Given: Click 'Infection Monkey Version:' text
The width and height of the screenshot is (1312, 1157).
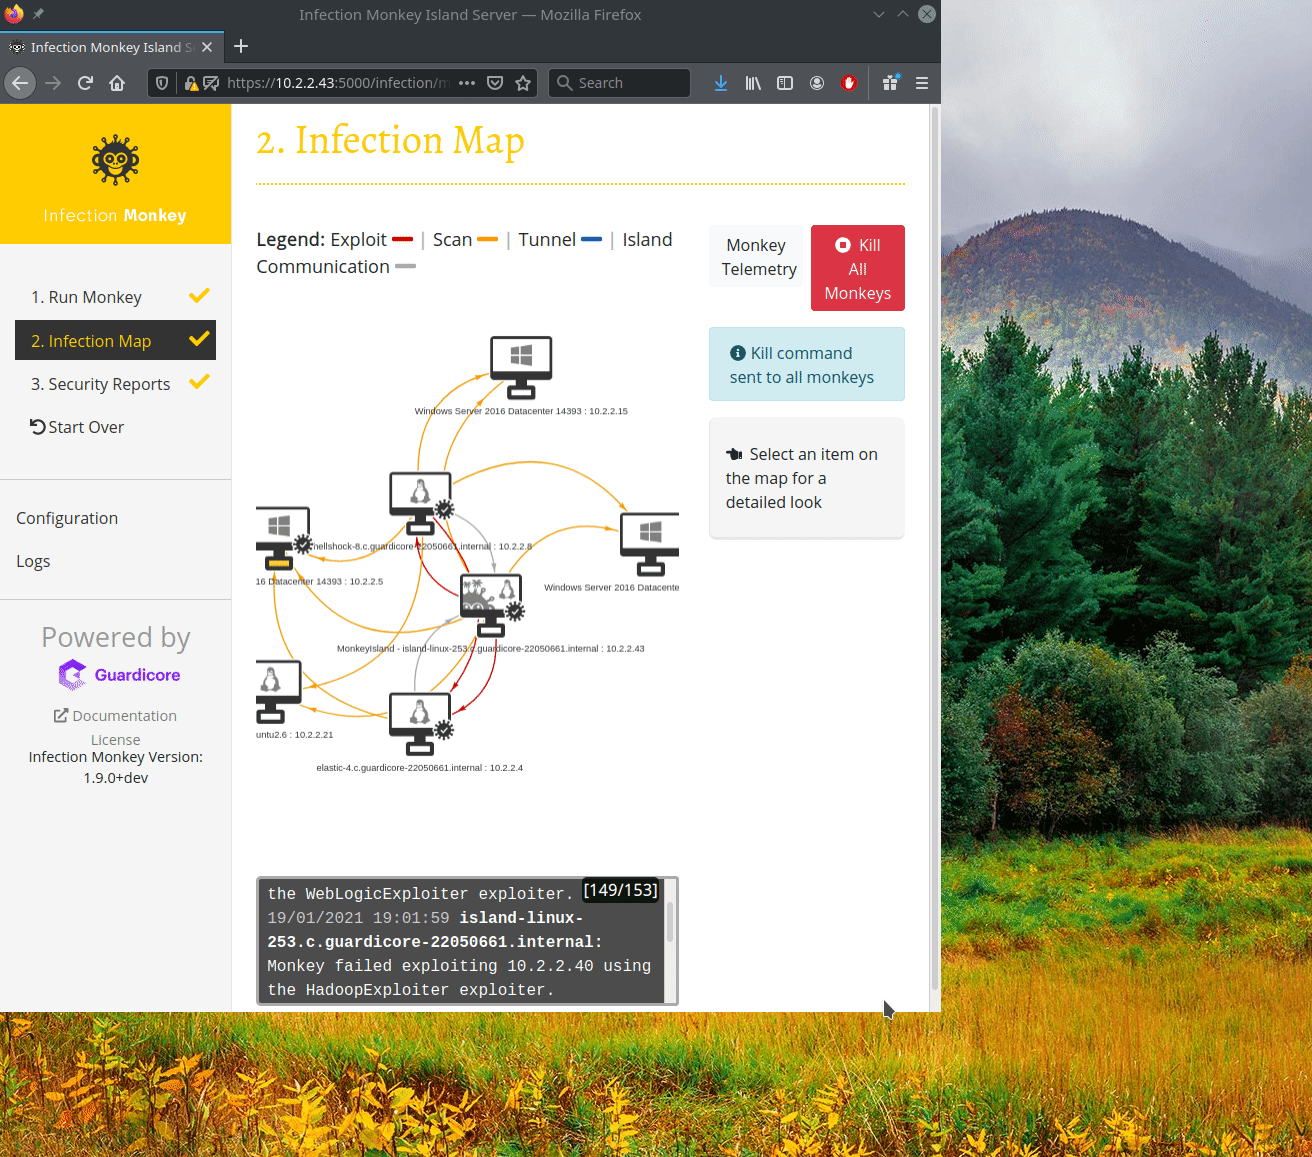Looking at the screenshot, I should coord(116,757).
